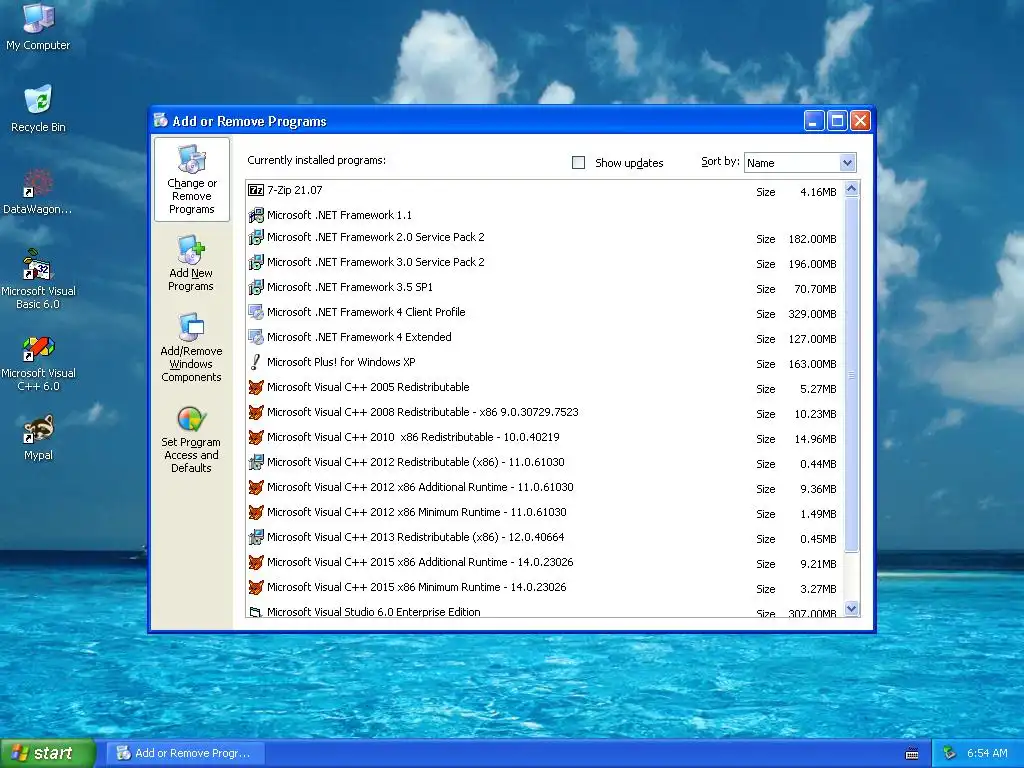Click the .NET Framework 2.0 Service Pack 2 icon
Image resolution: width=1024 pixels, height=768 pixels.
(x=256, y=237)
